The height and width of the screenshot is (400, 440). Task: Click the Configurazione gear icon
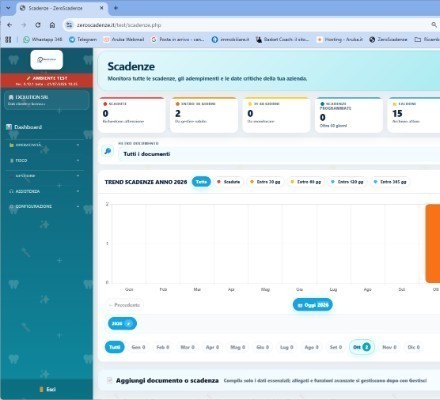12,206
